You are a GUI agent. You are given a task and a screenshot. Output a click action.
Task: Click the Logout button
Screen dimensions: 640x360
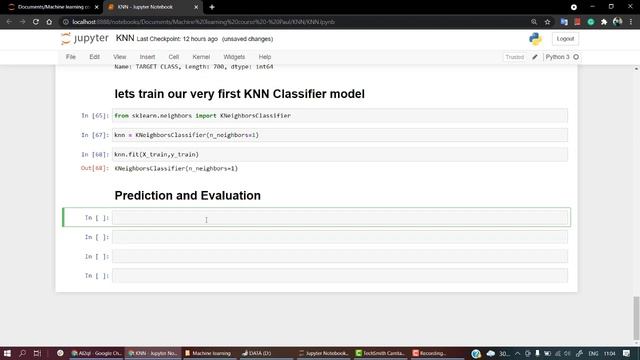pyautogui.click(x=565, y=39)
